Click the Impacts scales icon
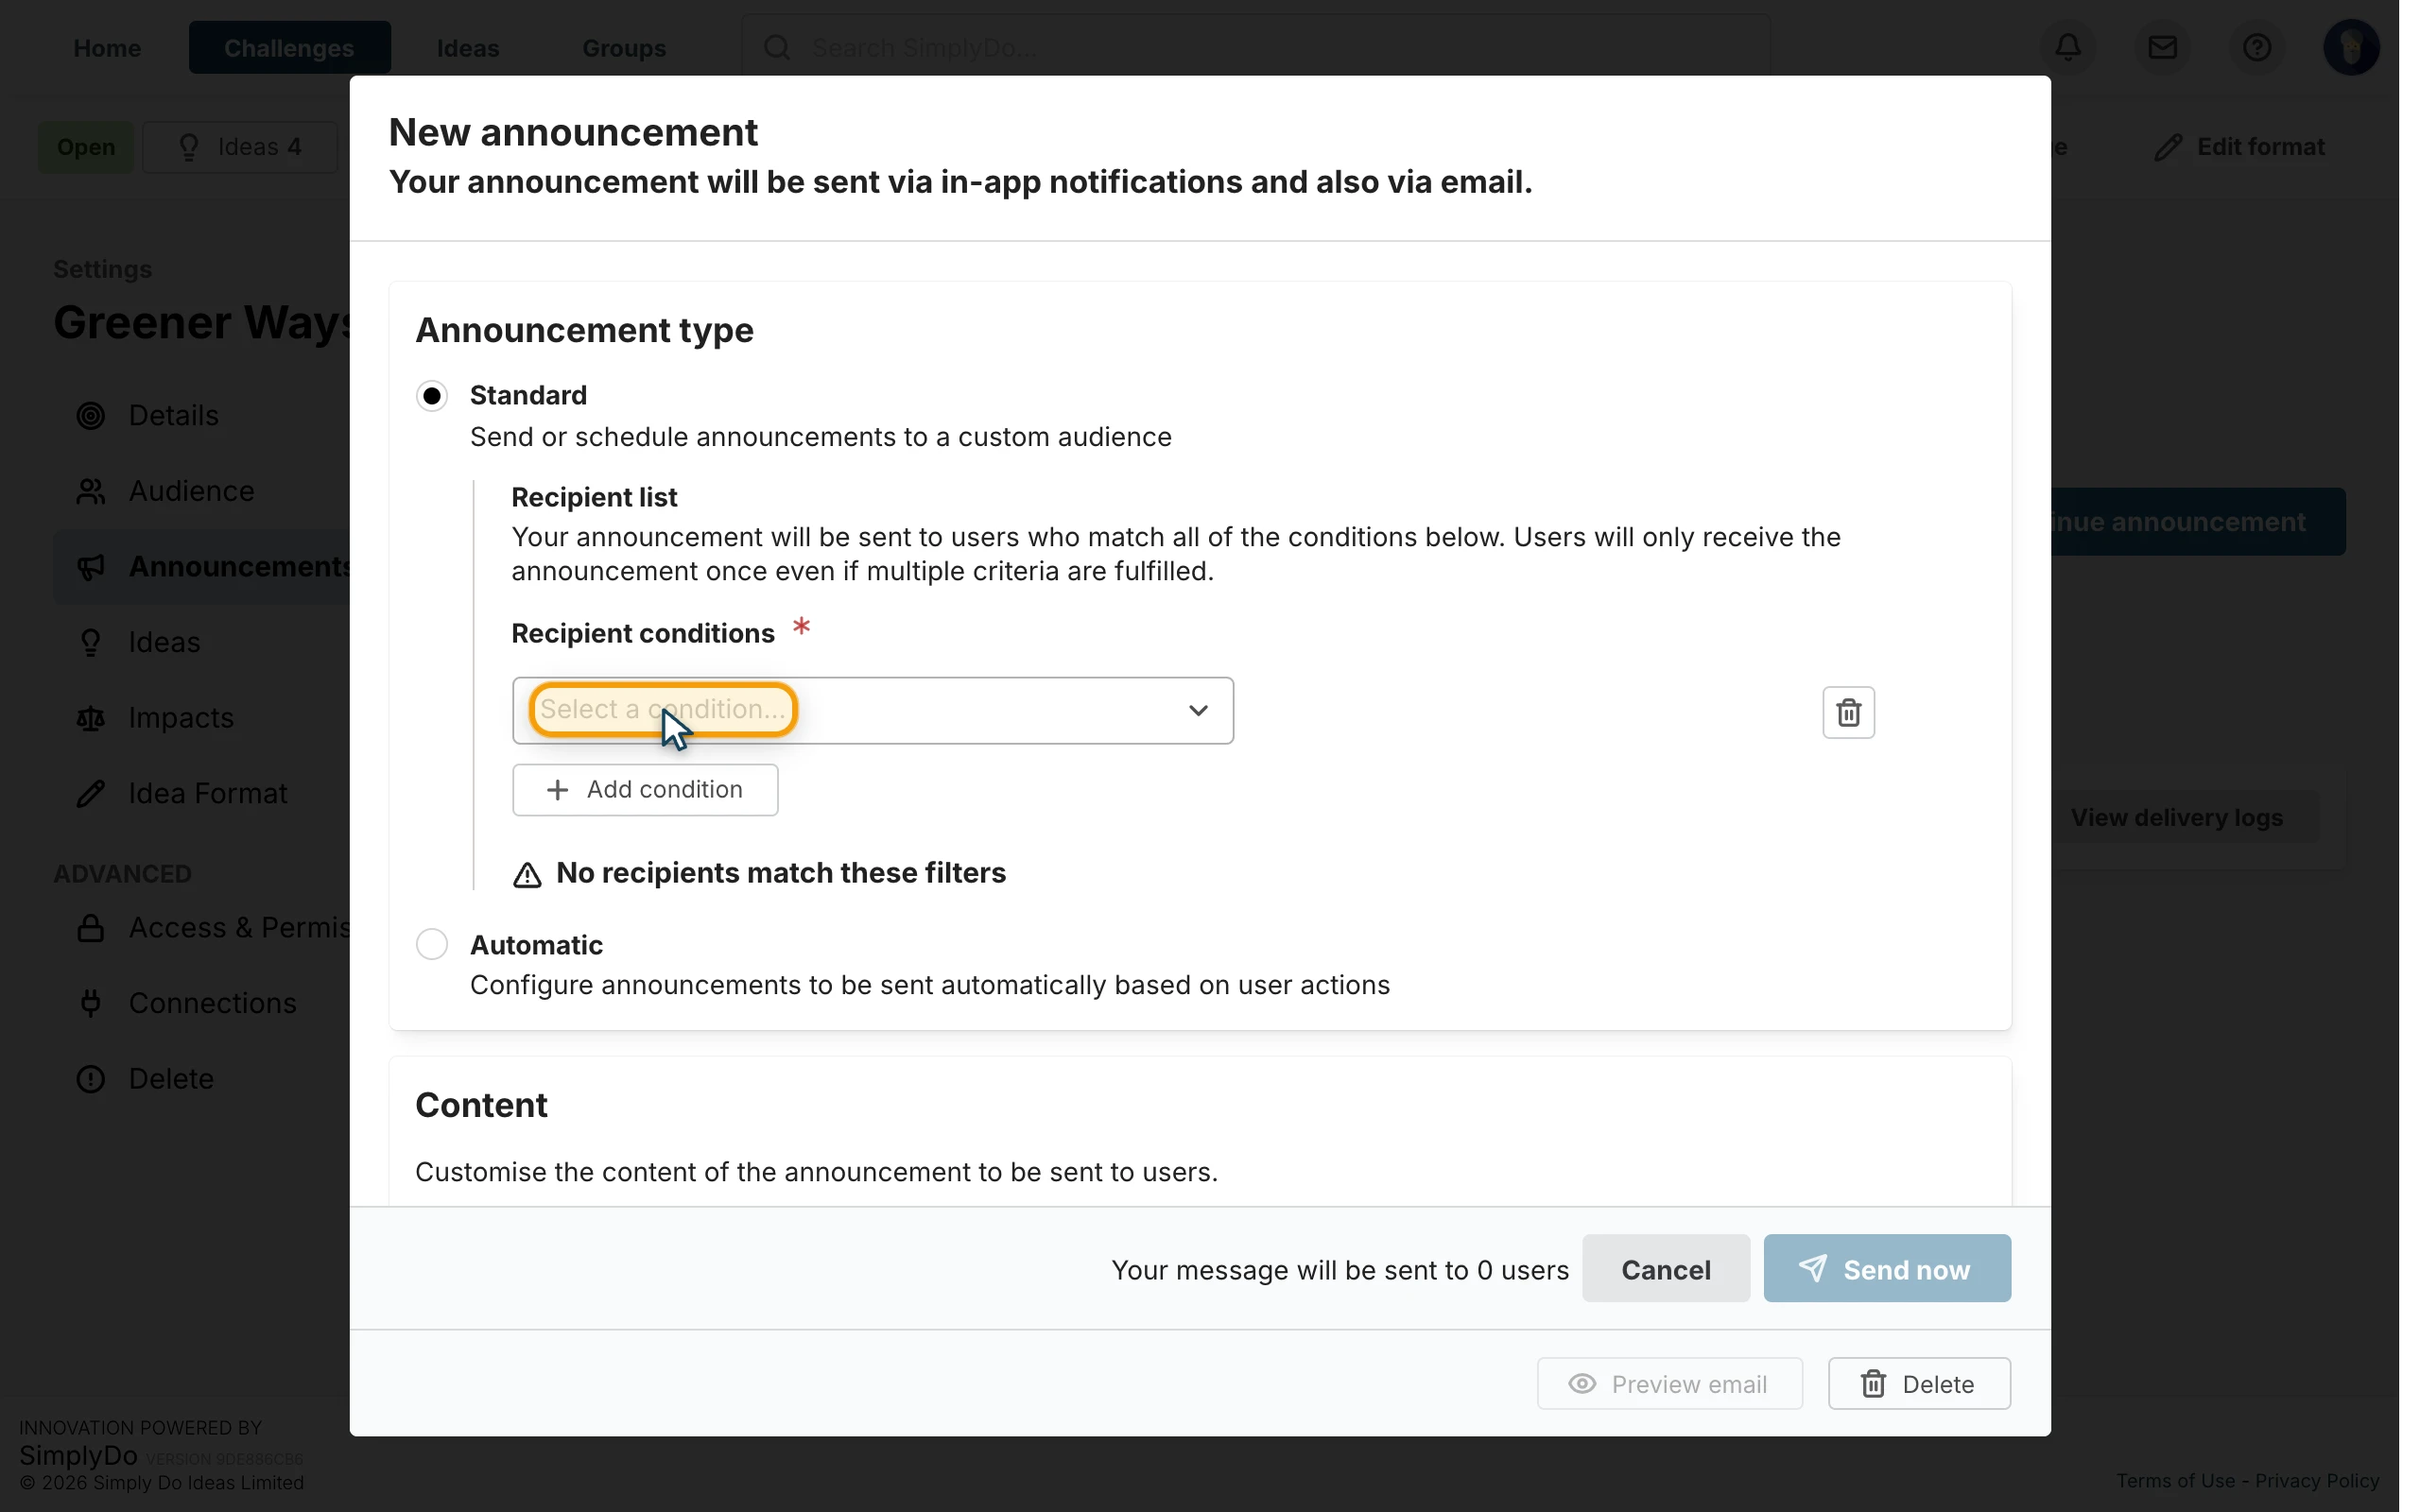 coord(91,718)
